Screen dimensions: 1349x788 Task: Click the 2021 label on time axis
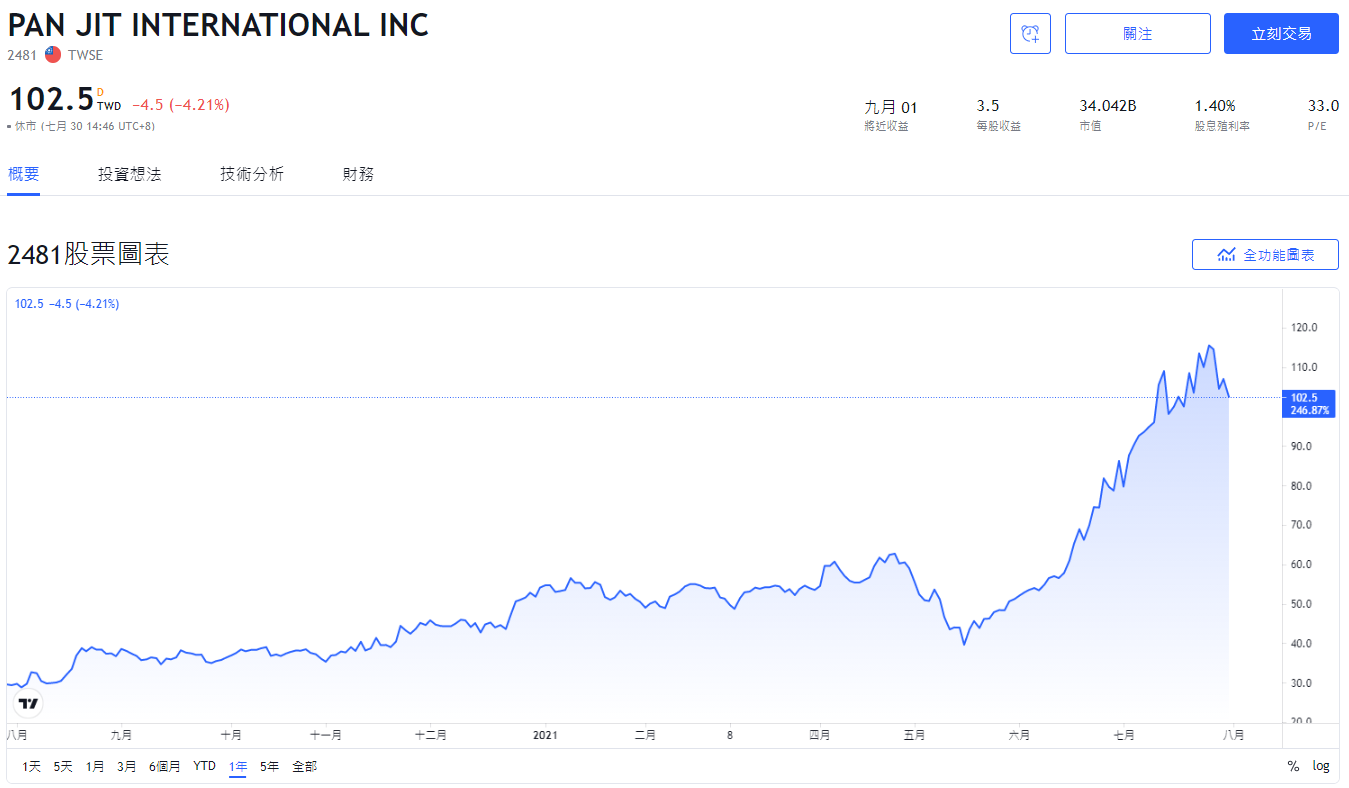[x=545, y=735]
